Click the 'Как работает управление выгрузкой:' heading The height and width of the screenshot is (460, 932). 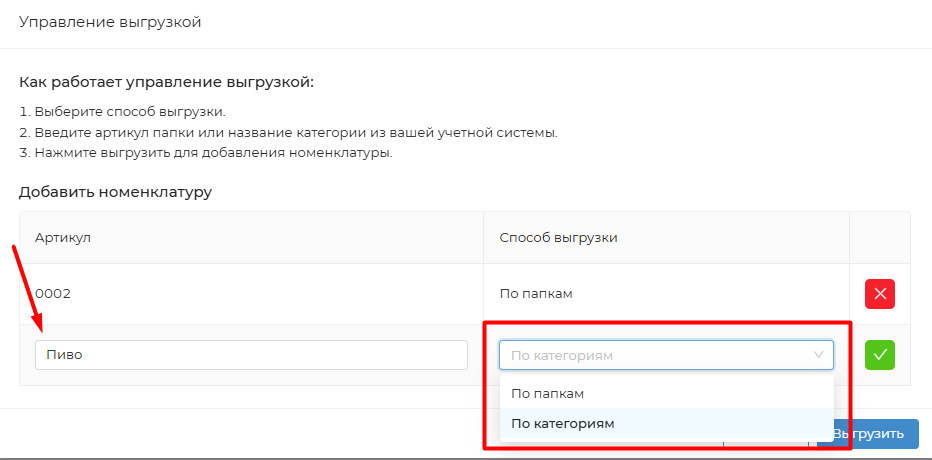coord(166,82)
